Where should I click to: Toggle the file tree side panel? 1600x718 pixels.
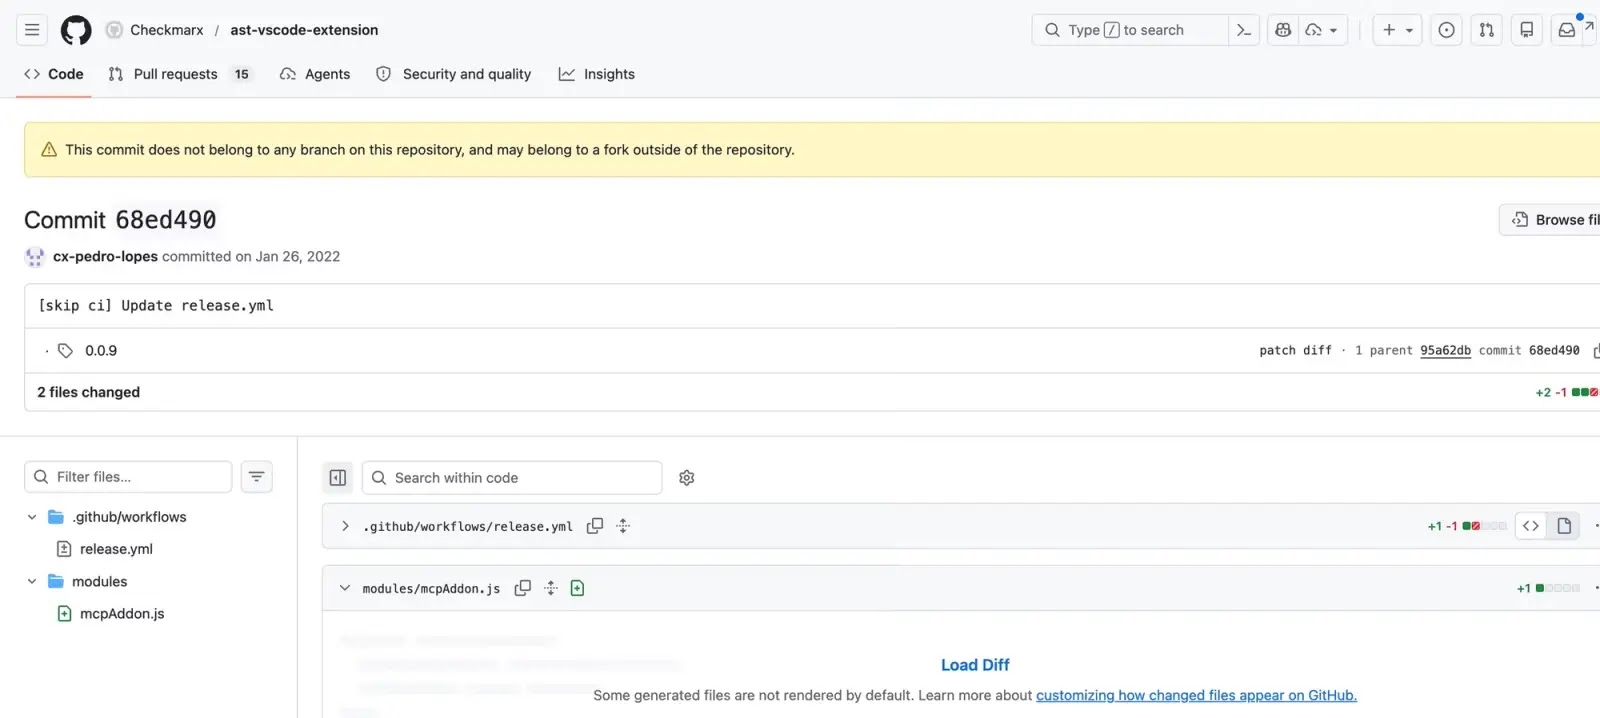pos(338,478)
